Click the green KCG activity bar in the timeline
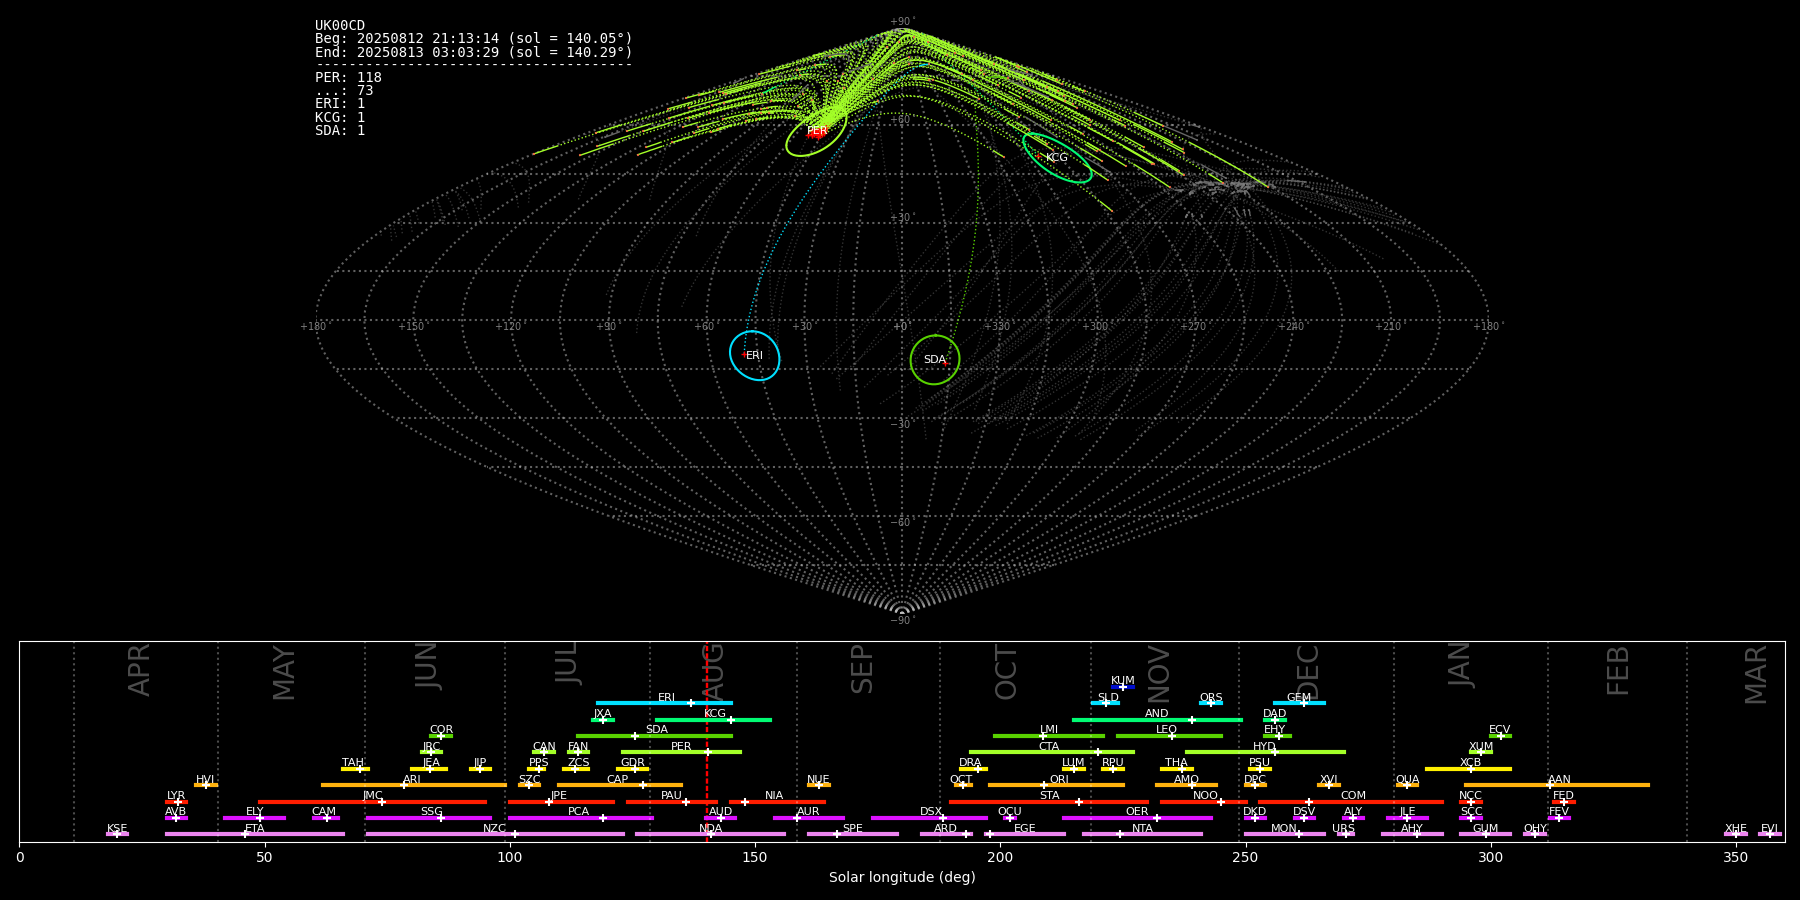The image size is (1800, 900). (x=713, y=719)
